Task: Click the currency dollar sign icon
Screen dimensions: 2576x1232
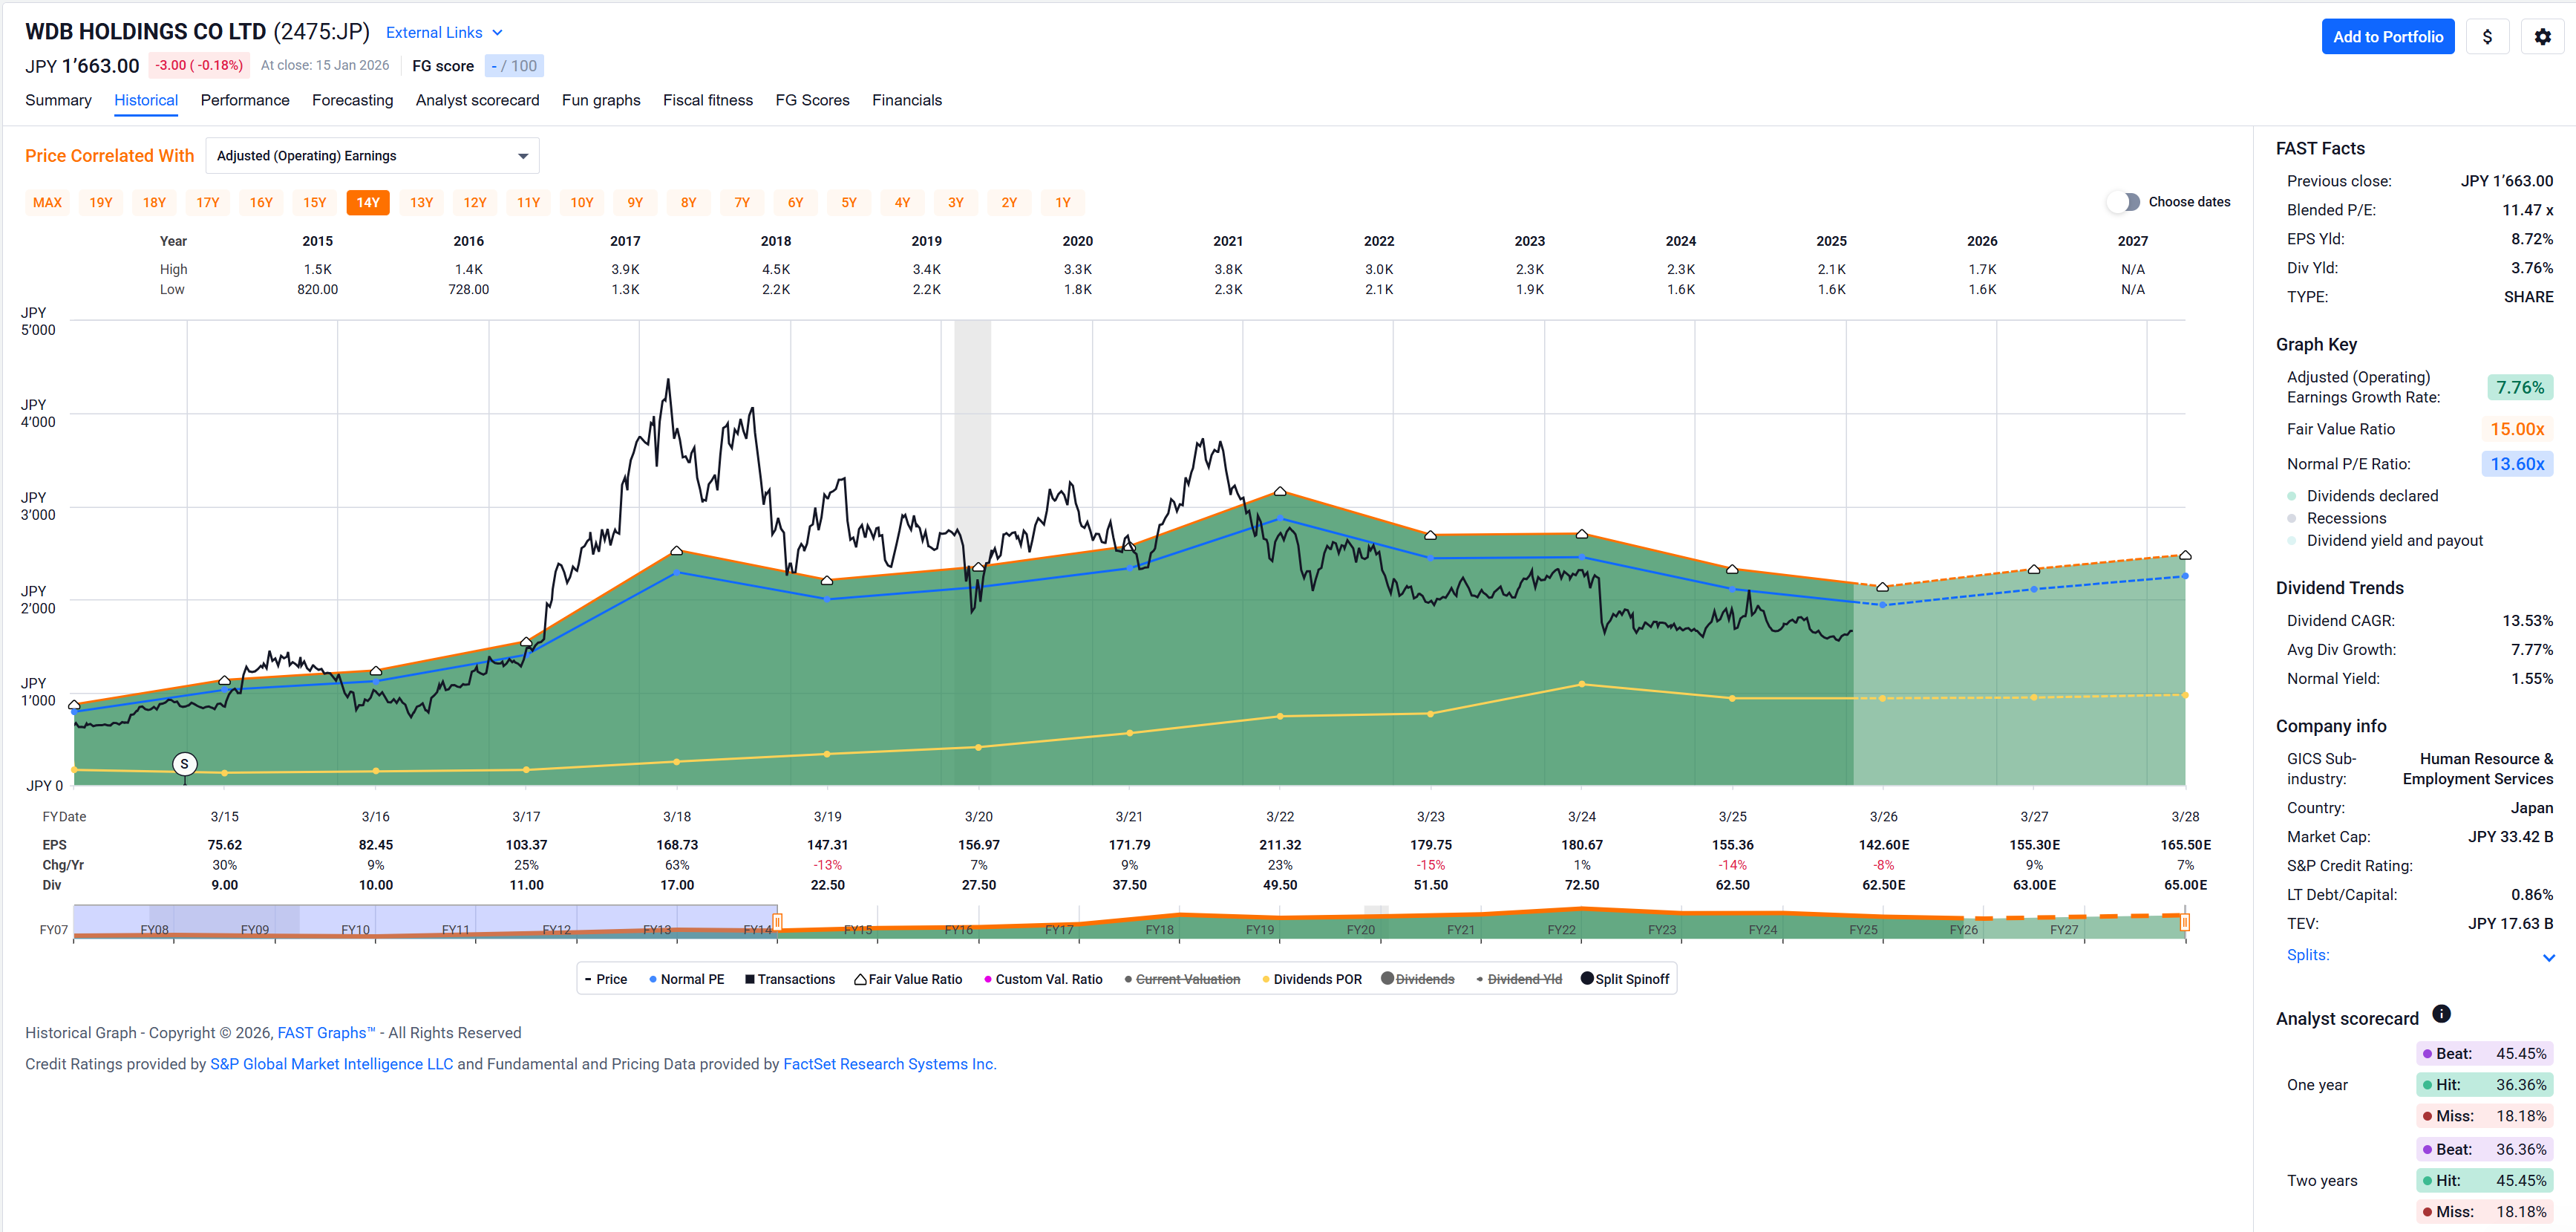Action: click(x=2487, y=37)
